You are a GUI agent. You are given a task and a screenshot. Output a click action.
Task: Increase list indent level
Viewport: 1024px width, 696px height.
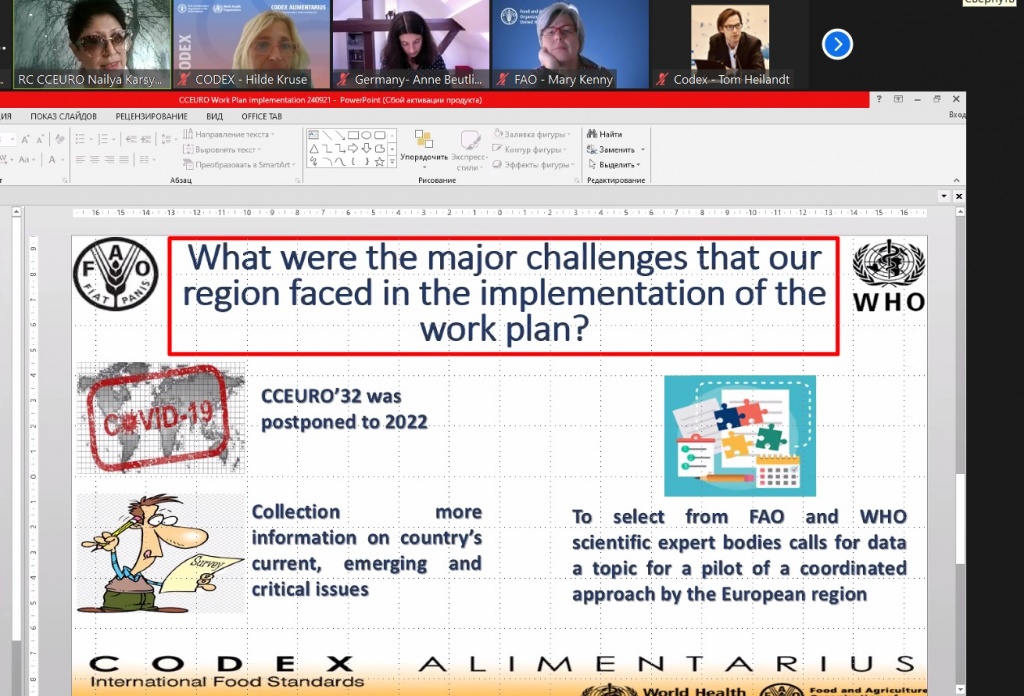145,138
